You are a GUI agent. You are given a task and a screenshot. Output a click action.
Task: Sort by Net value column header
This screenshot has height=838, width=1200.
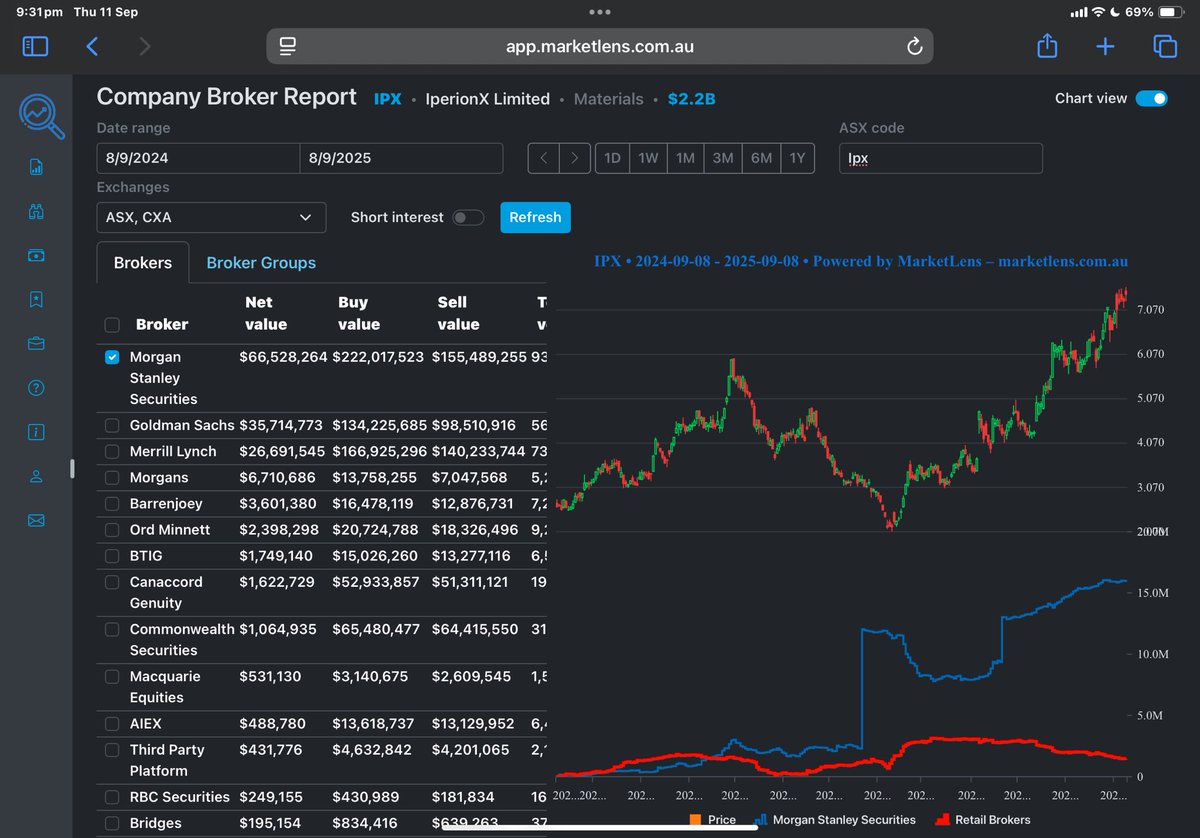pos(266,313)
